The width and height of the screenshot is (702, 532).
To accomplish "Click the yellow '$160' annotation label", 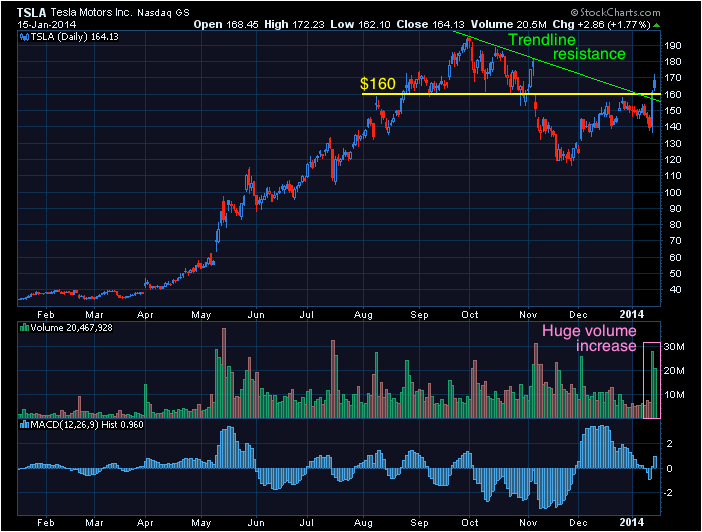I will pos(378,84).
